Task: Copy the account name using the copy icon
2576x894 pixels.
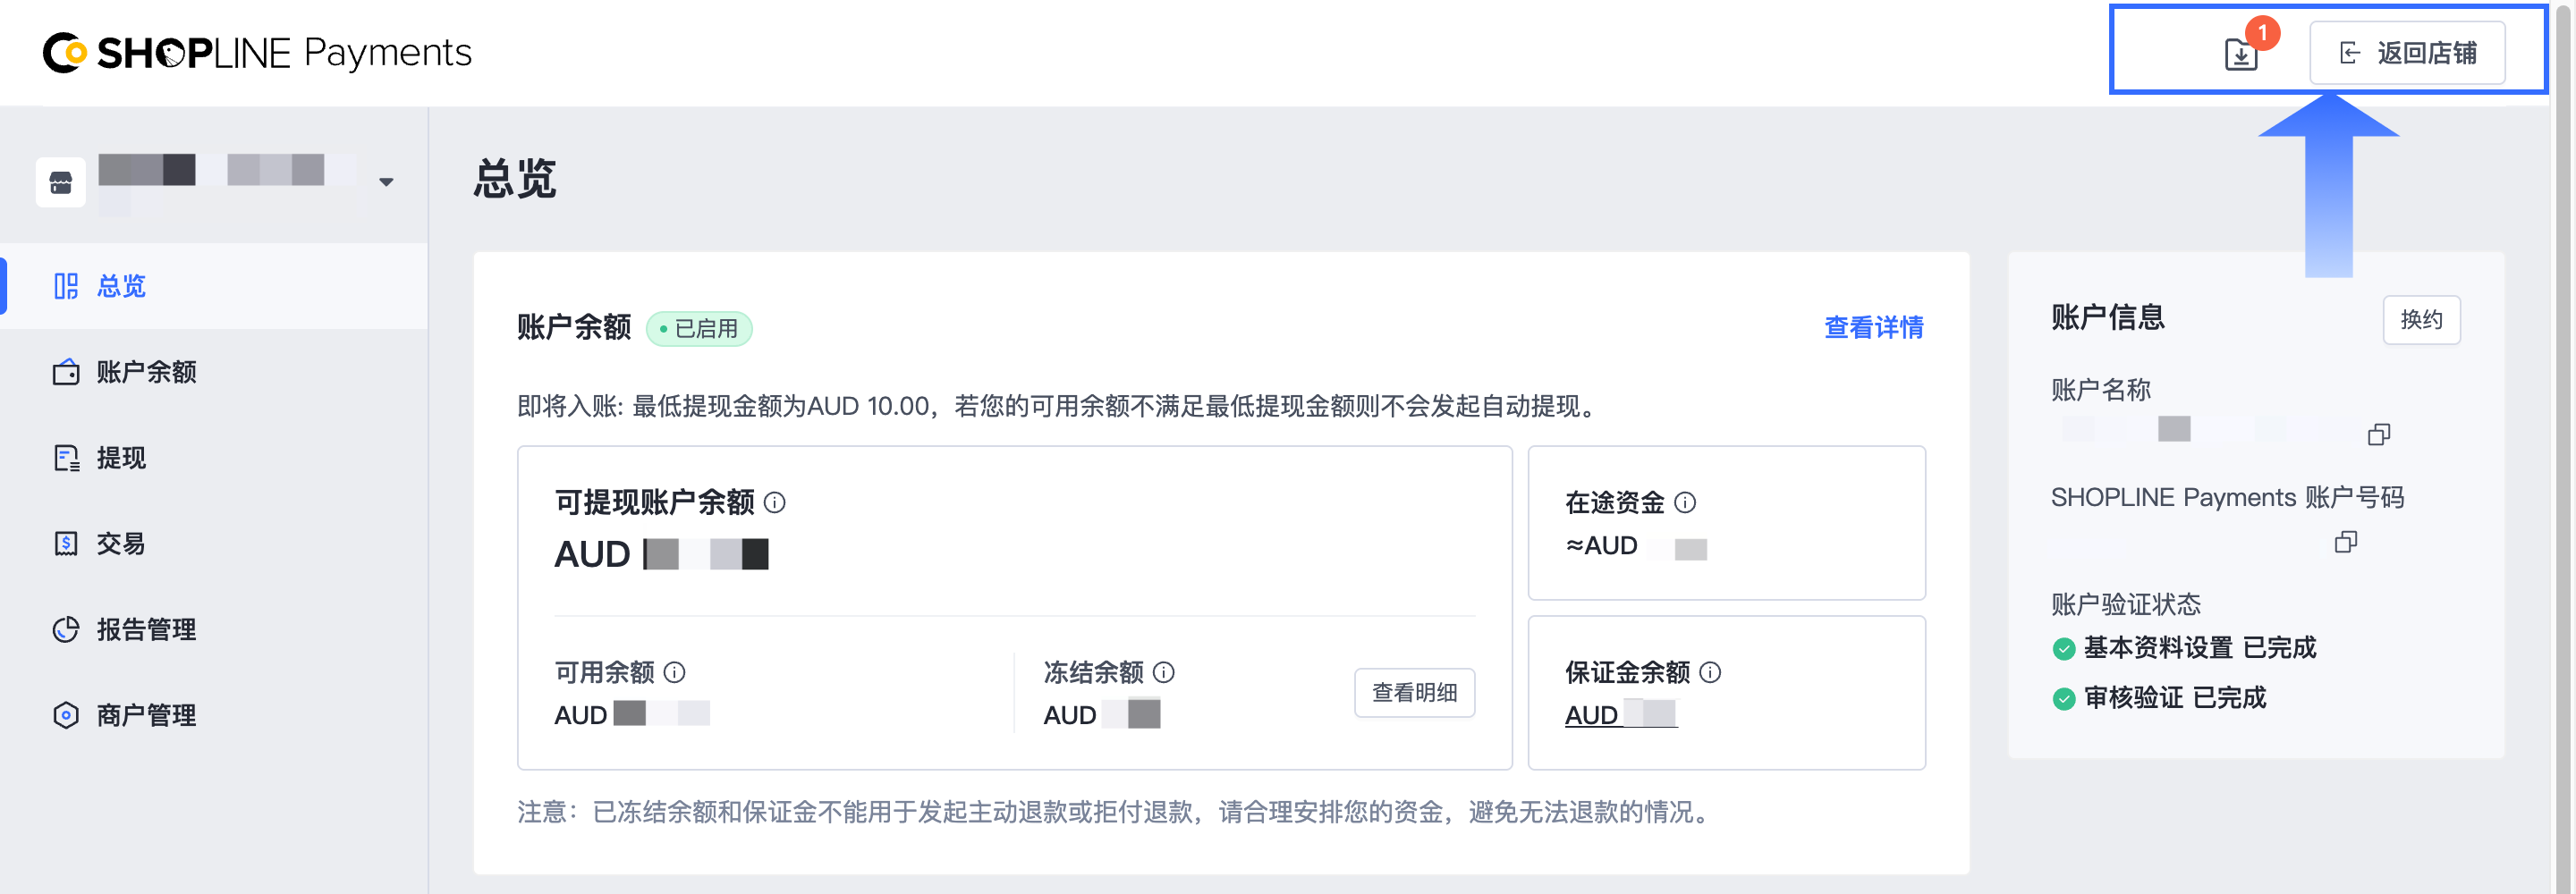Action: (2378, 434)
